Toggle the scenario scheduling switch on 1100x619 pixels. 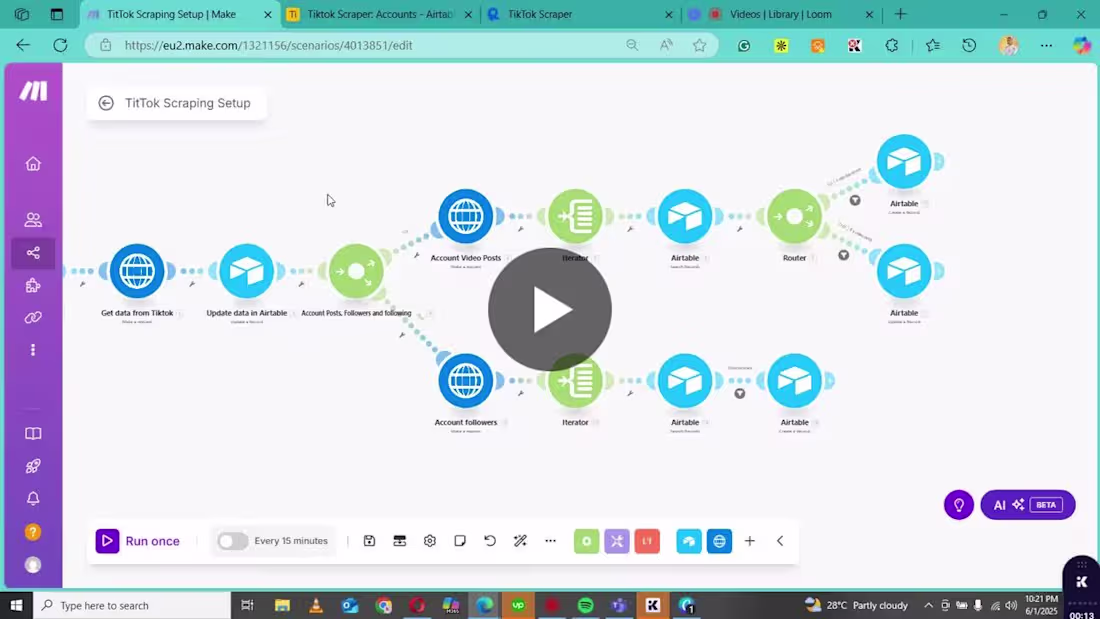pos(232,541)
